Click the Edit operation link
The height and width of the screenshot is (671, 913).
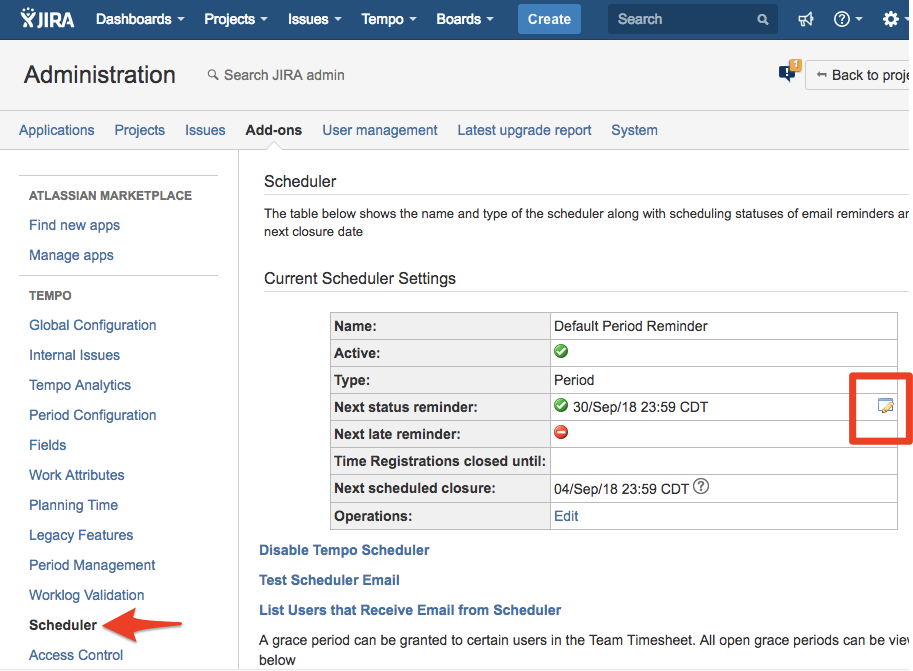coord(566,516)
